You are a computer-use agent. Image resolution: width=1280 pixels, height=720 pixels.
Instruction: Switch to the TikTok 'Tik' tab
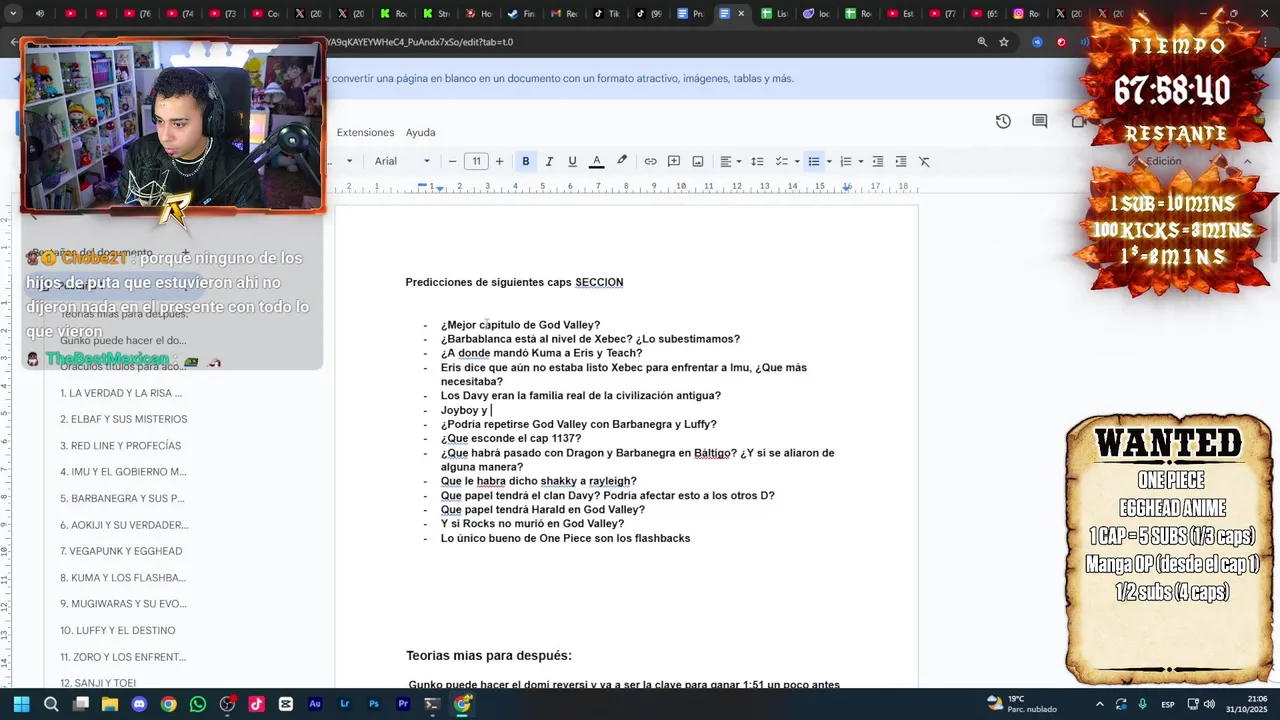[606, 14]
